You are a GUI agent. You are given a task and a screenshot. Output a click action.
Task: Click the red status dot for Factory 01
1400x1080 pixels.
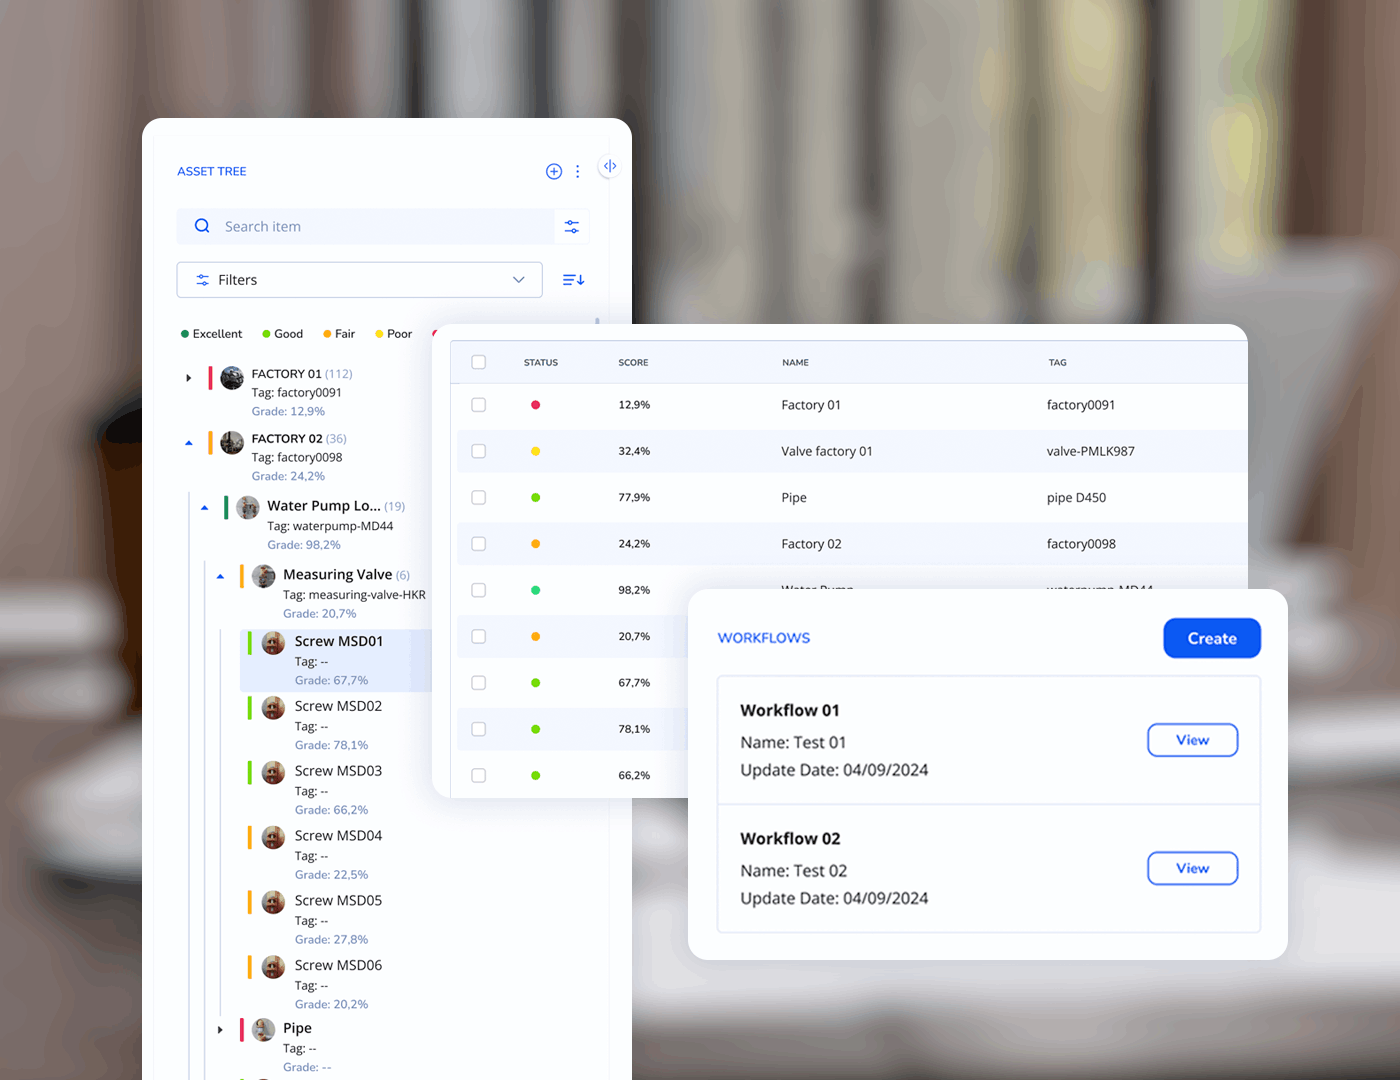(x=535, y=405)
